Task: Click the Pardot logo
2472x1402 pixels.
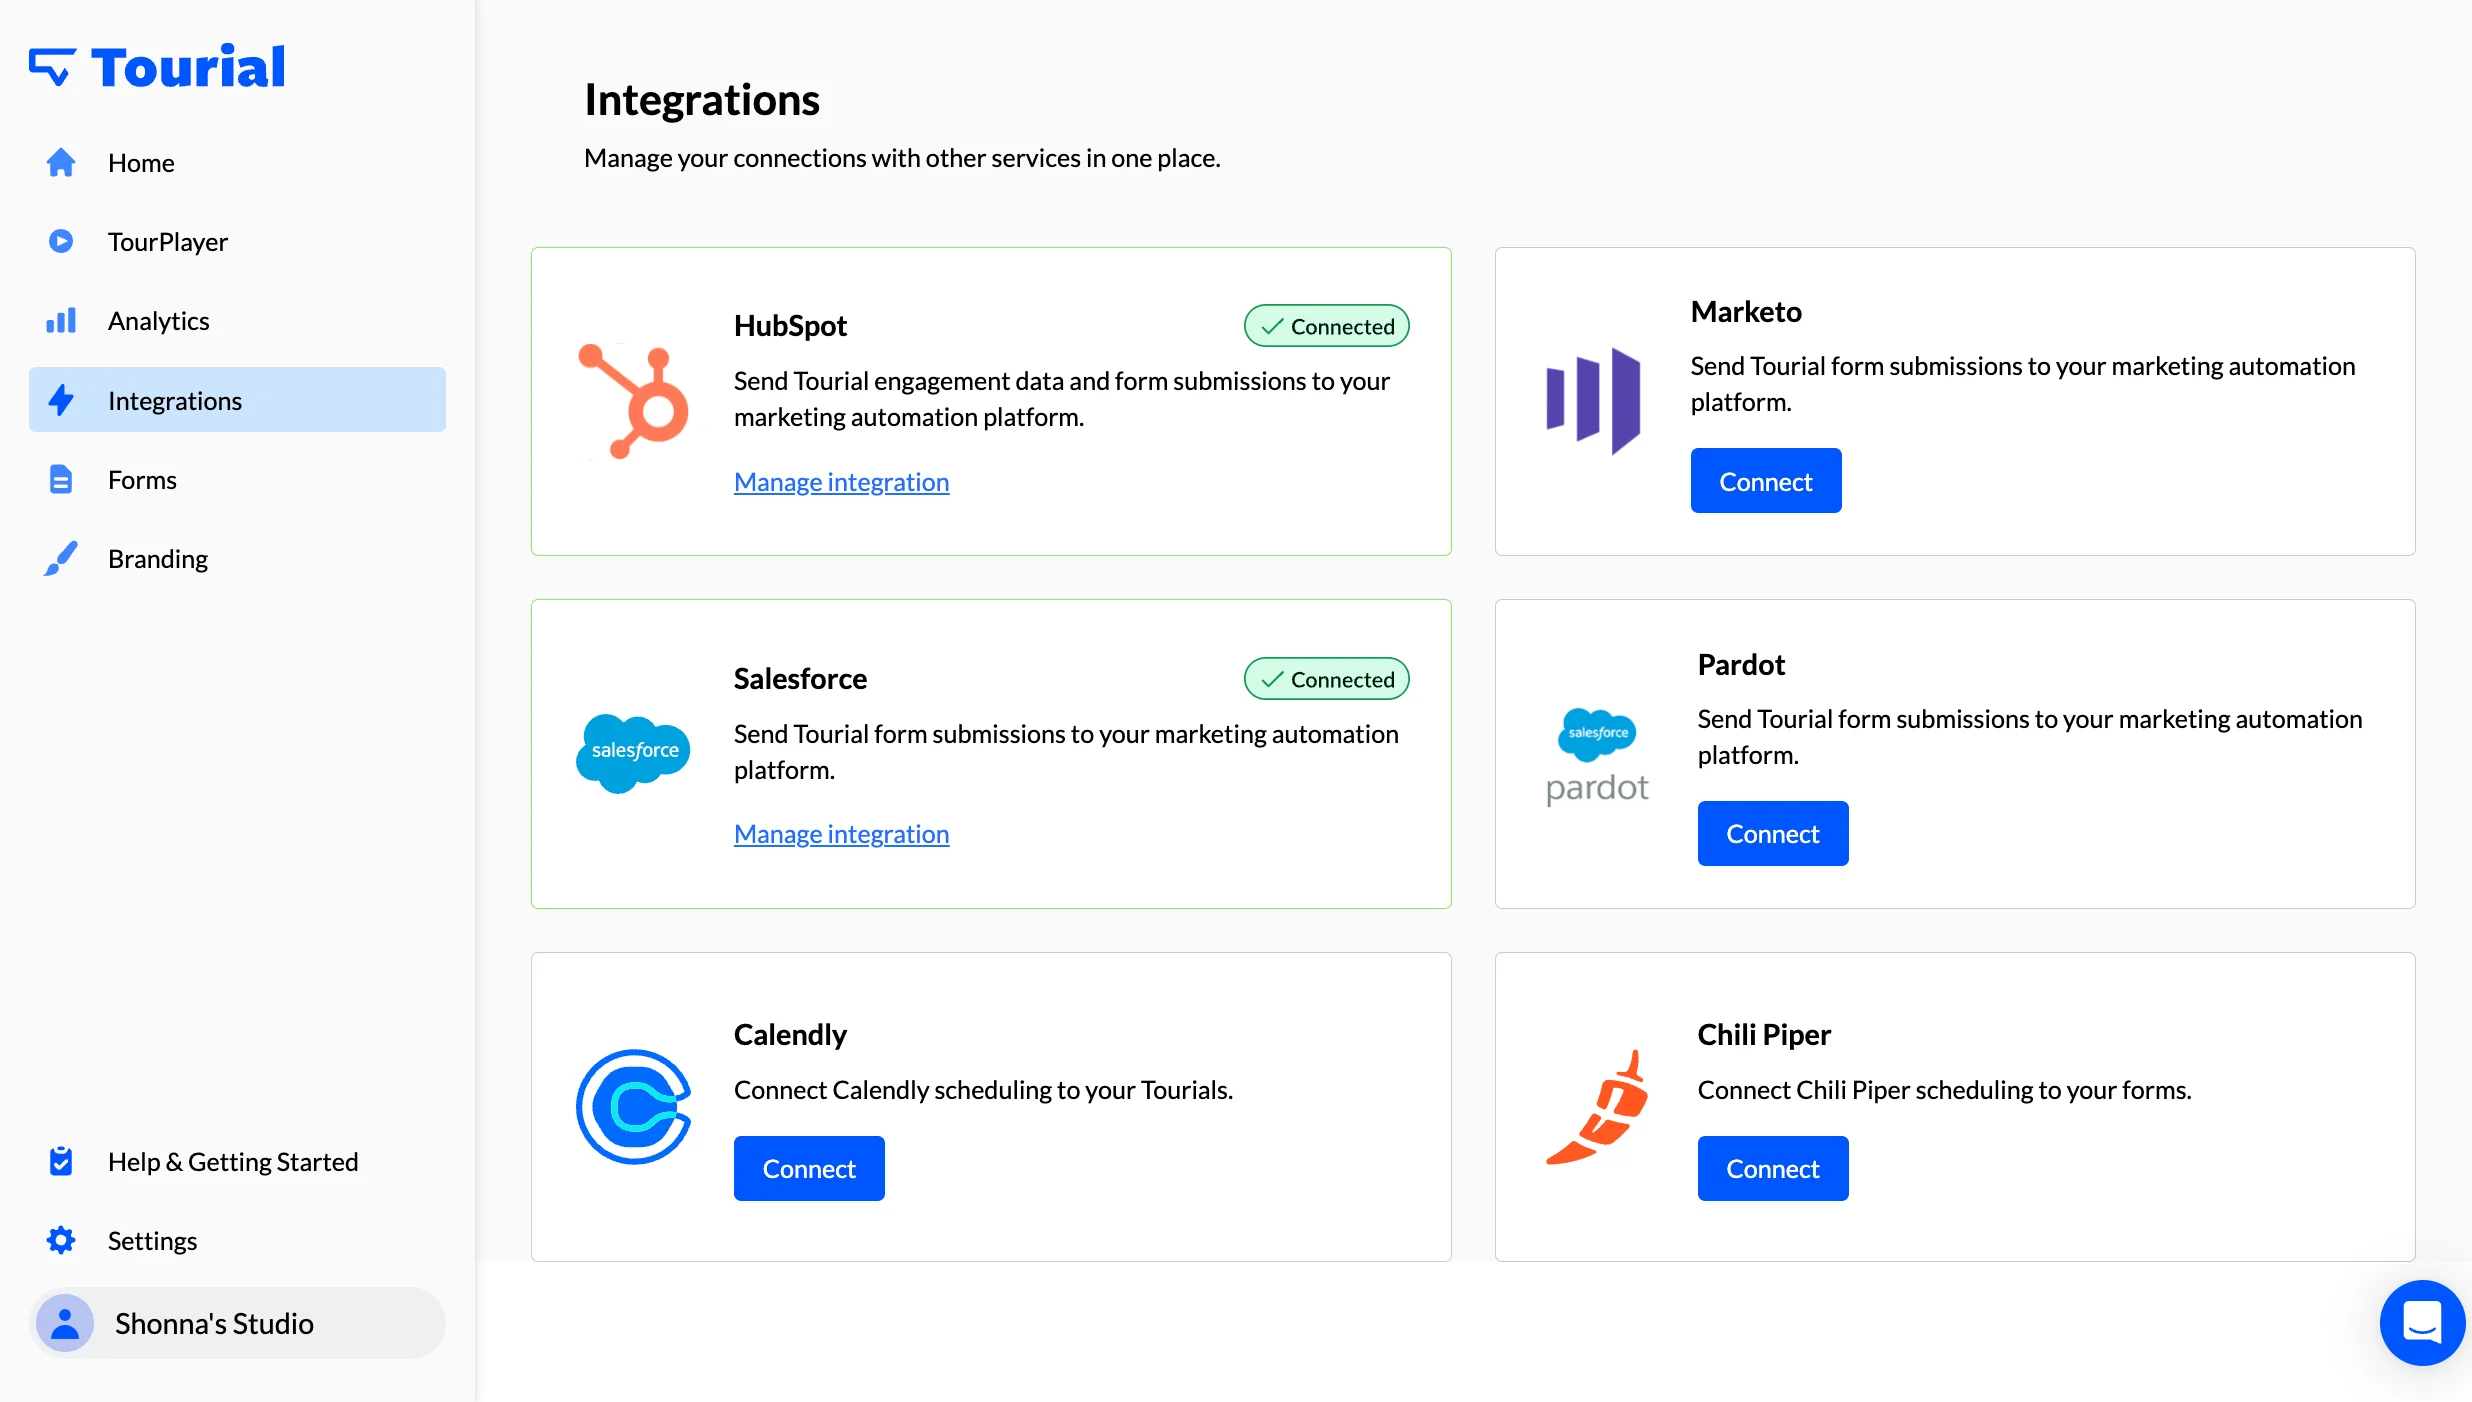Action: point(1597,755)
